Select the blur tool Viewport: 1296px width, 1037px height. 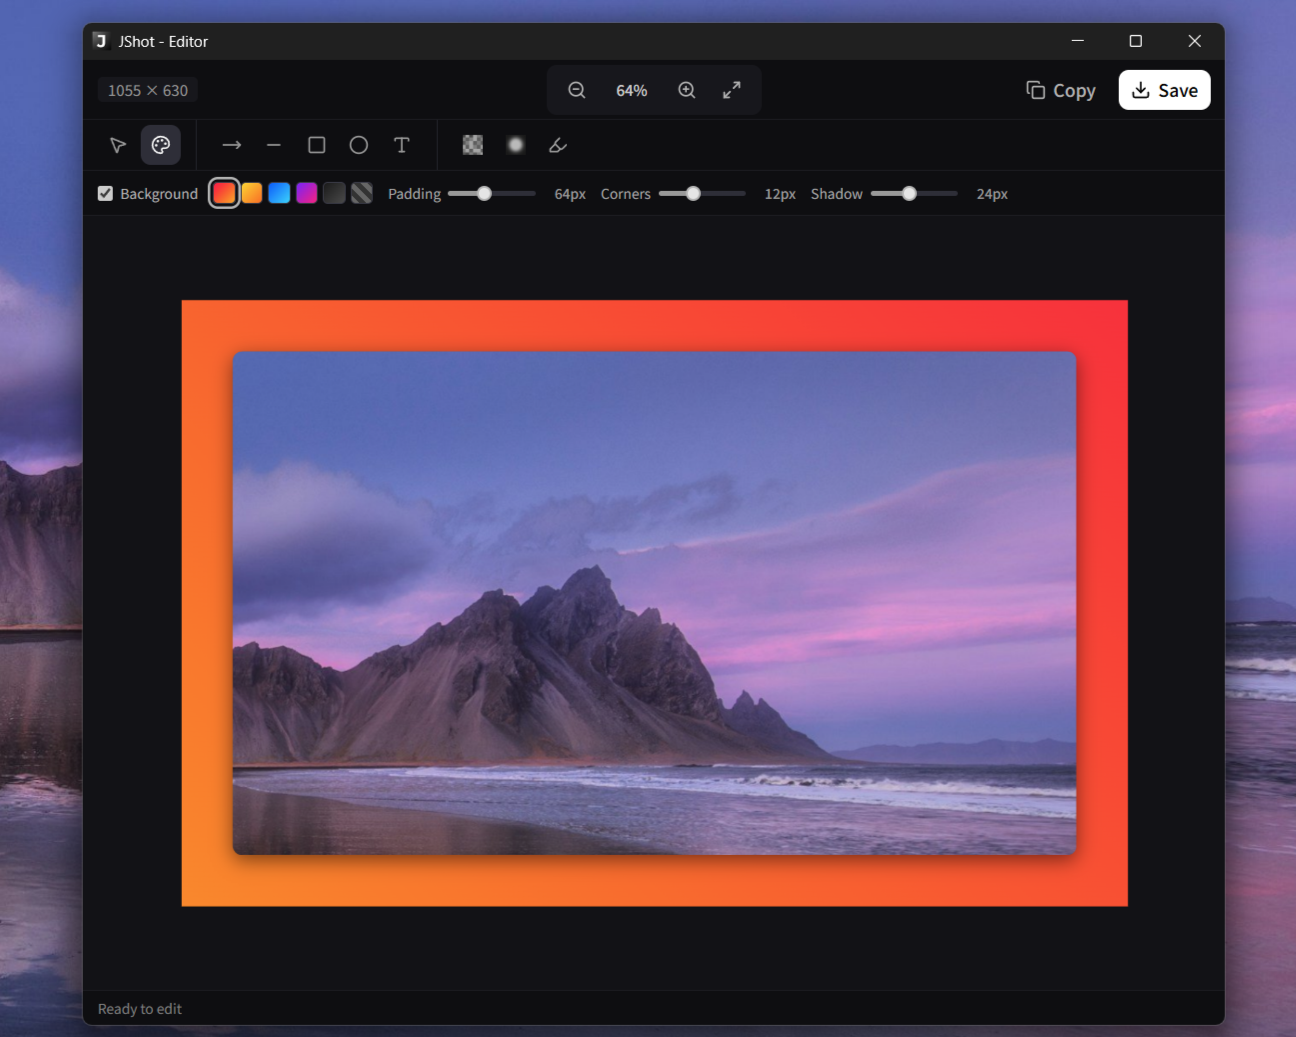(515, 145)
